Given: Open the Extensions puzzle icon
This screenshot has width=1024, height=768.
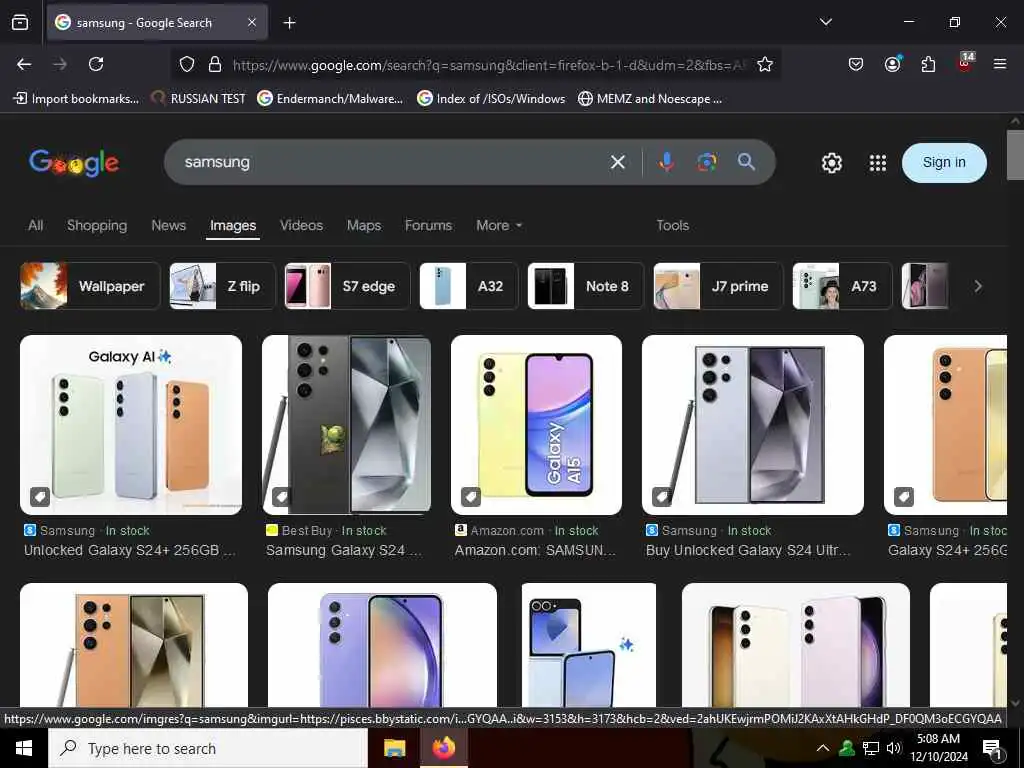Looking at the screenshot, I should tap(928, 64).
